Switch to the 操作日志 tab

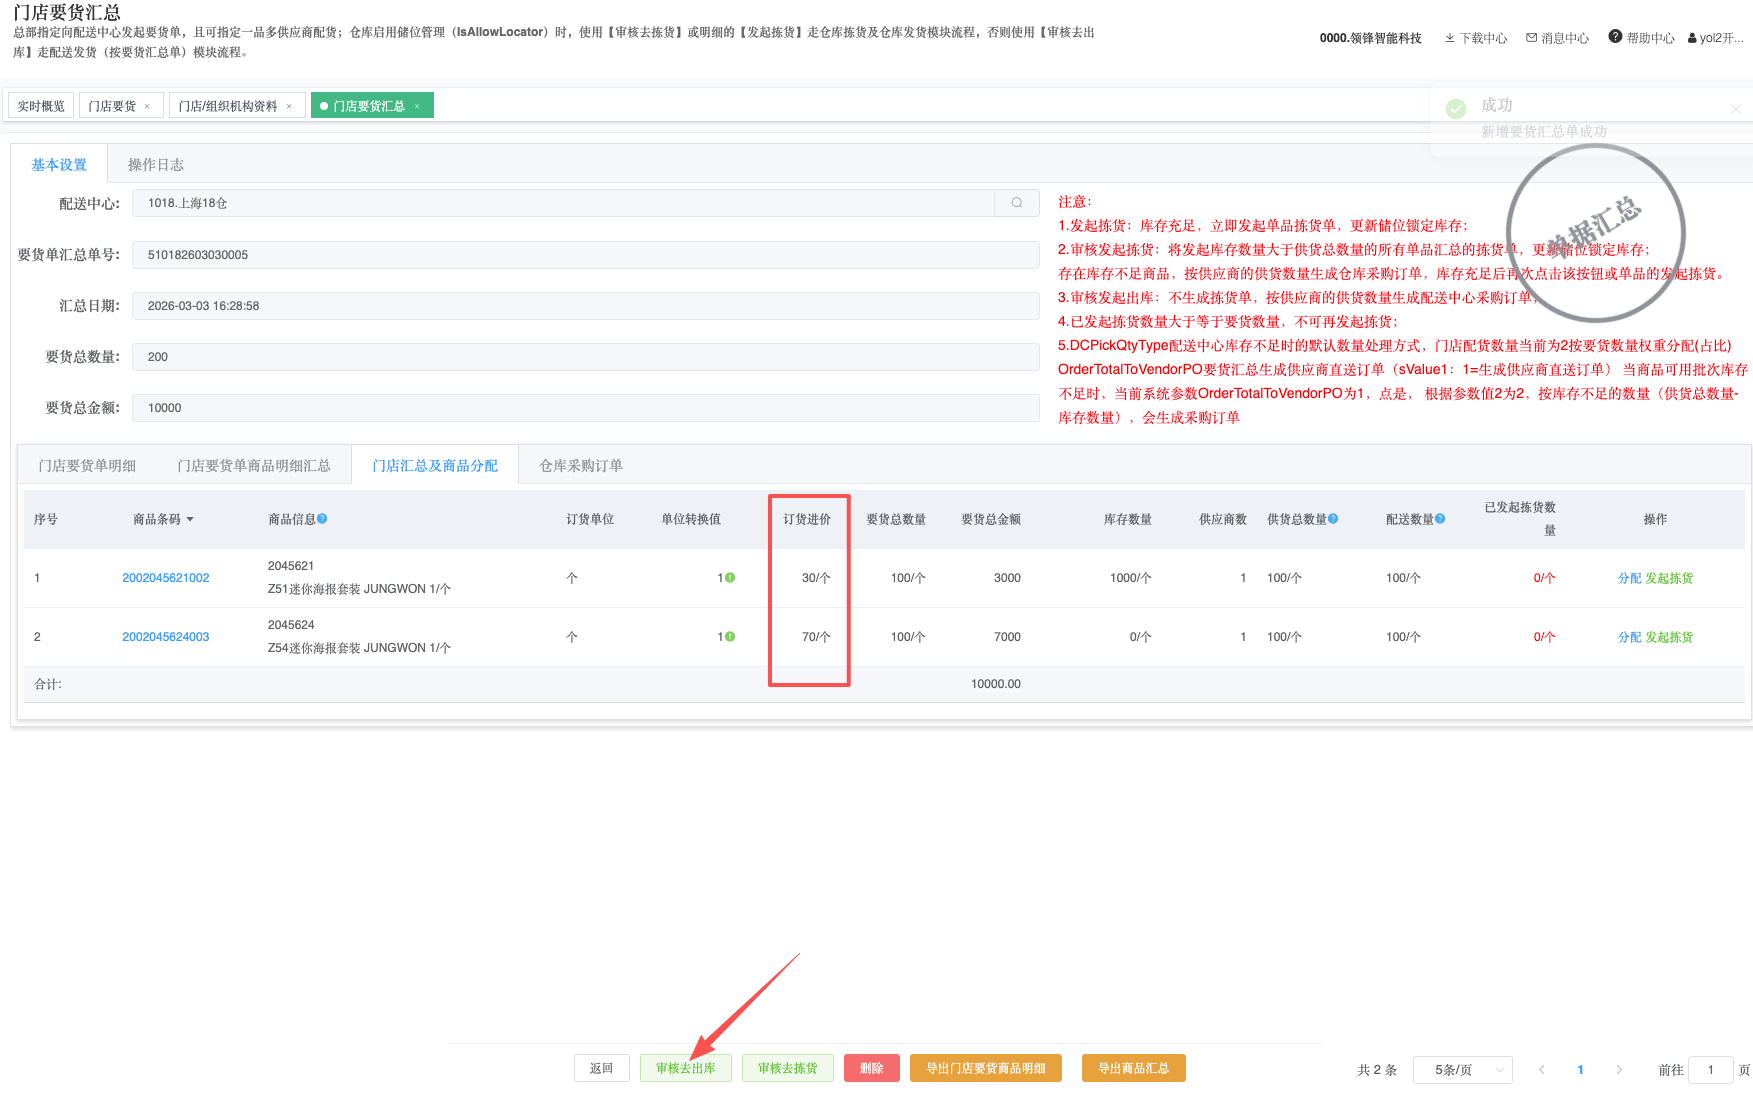[155, 165]
